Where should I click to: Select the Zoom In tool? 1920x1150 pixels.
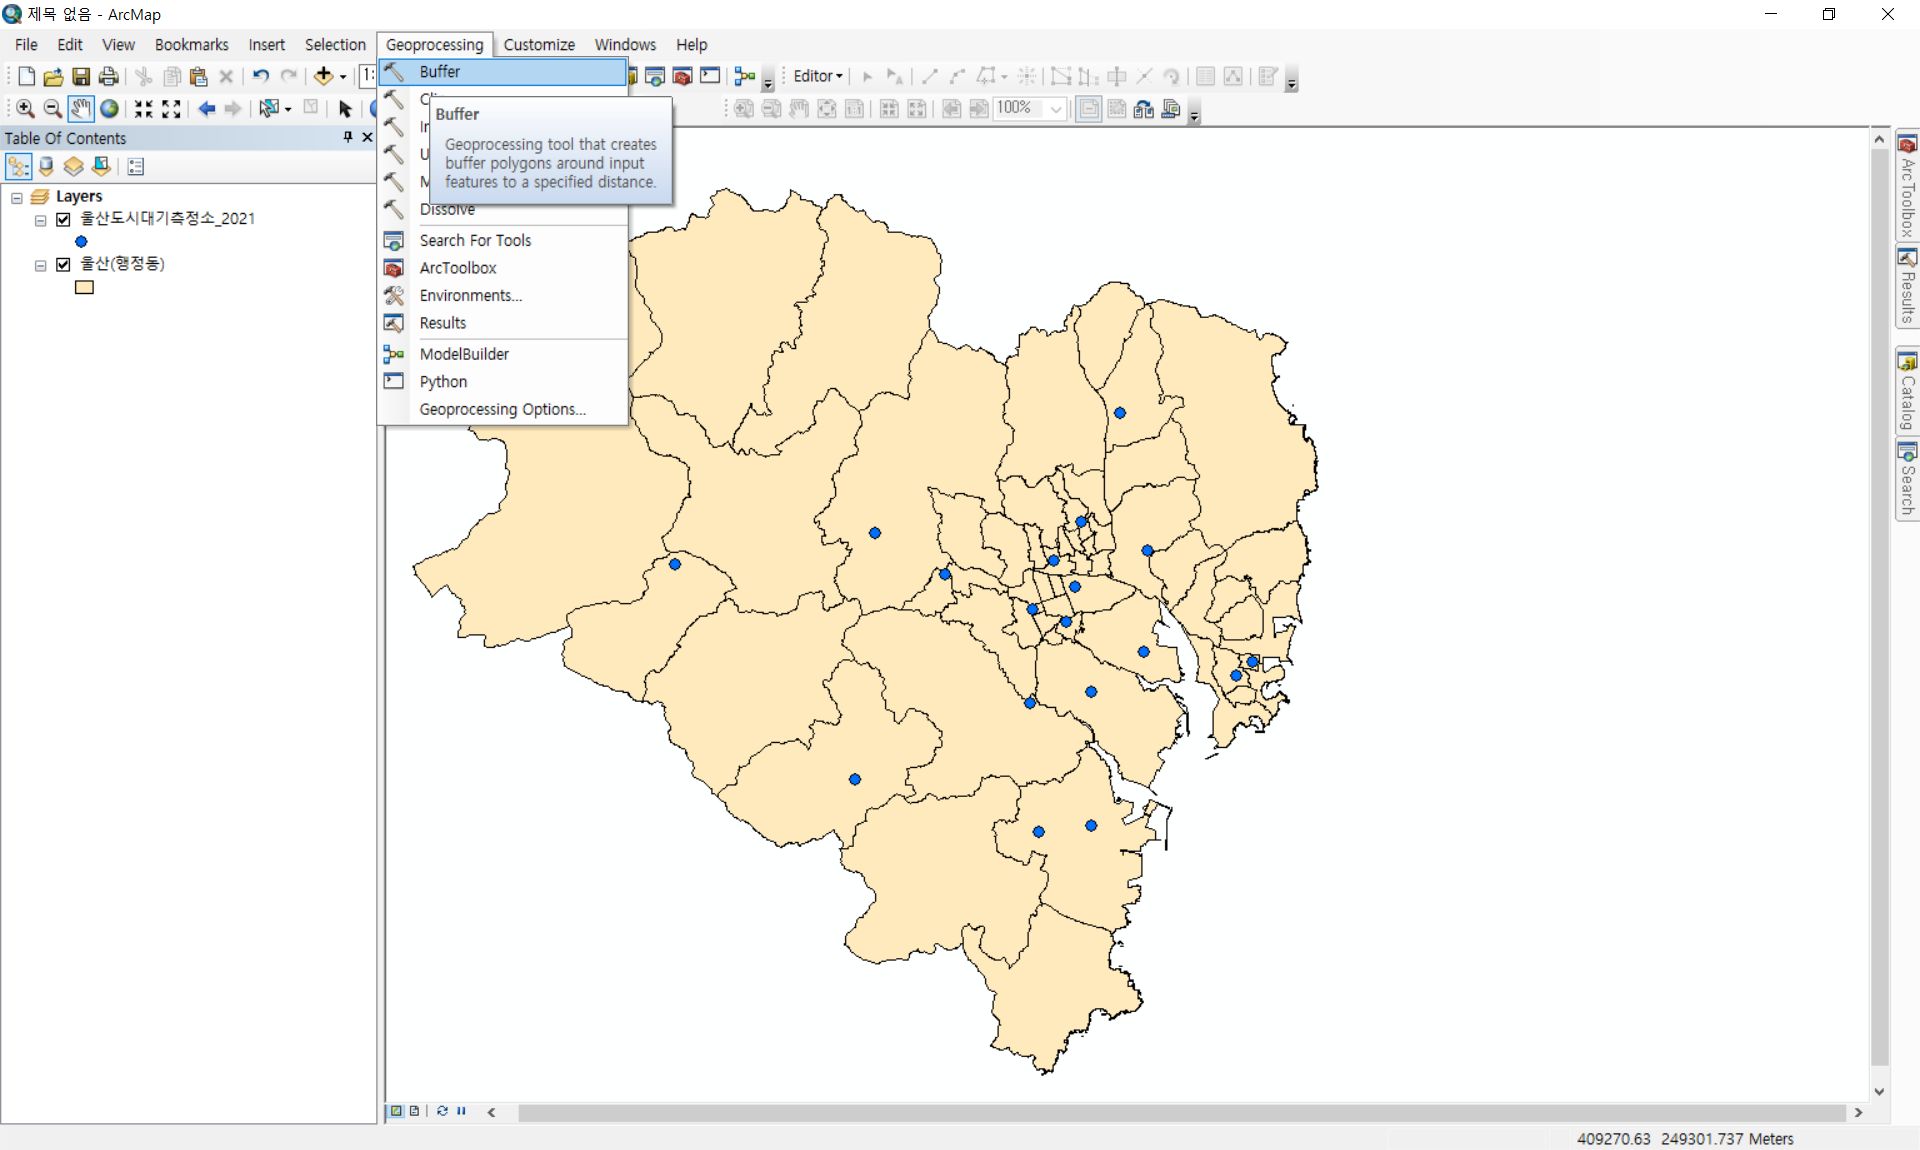click(25, 108)
